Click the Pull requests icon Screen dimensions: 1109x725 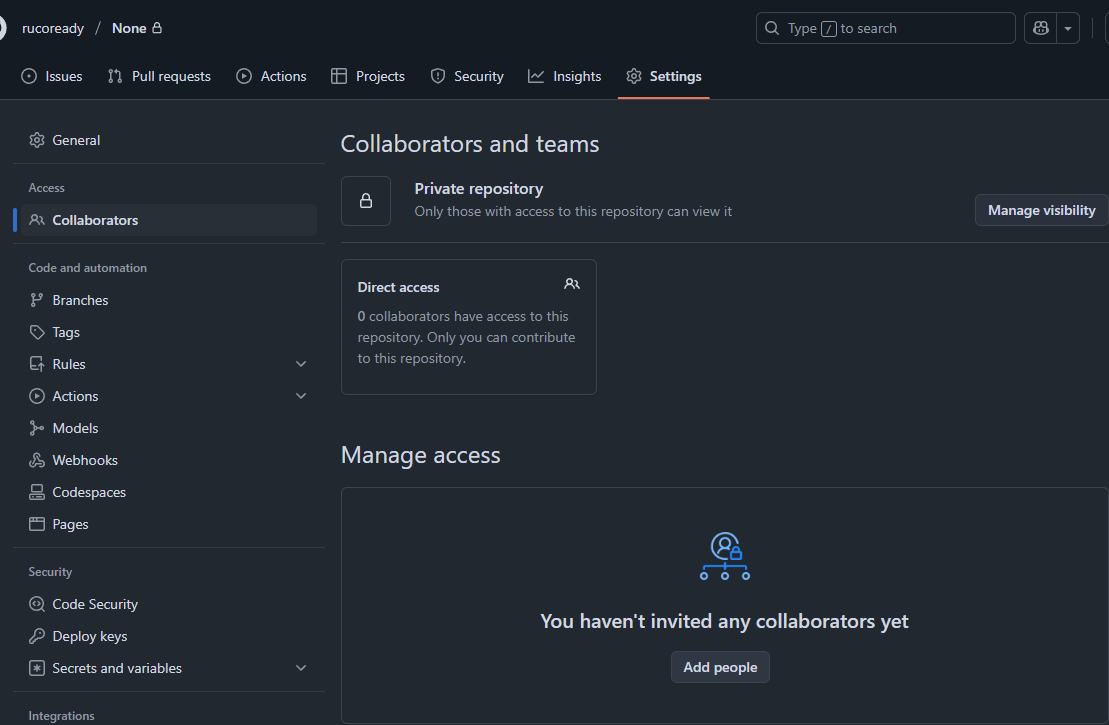(115, 76)
